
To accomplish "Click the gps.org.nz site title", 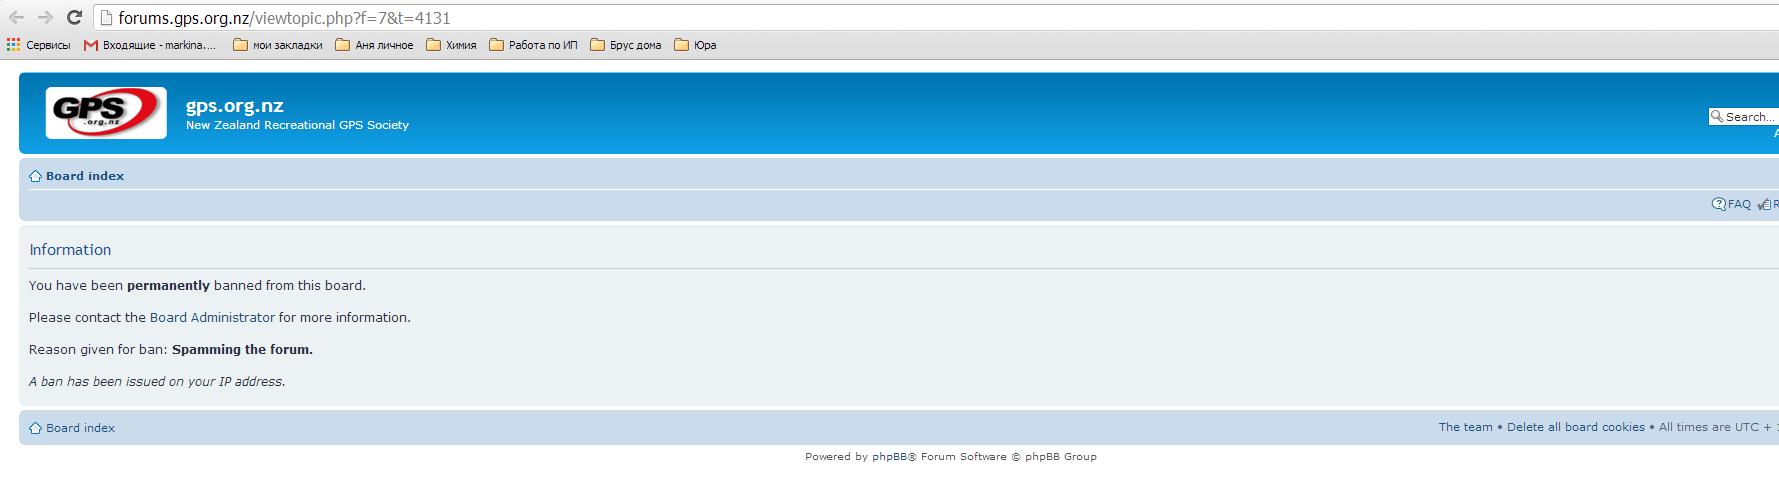I will click(235, 105).
